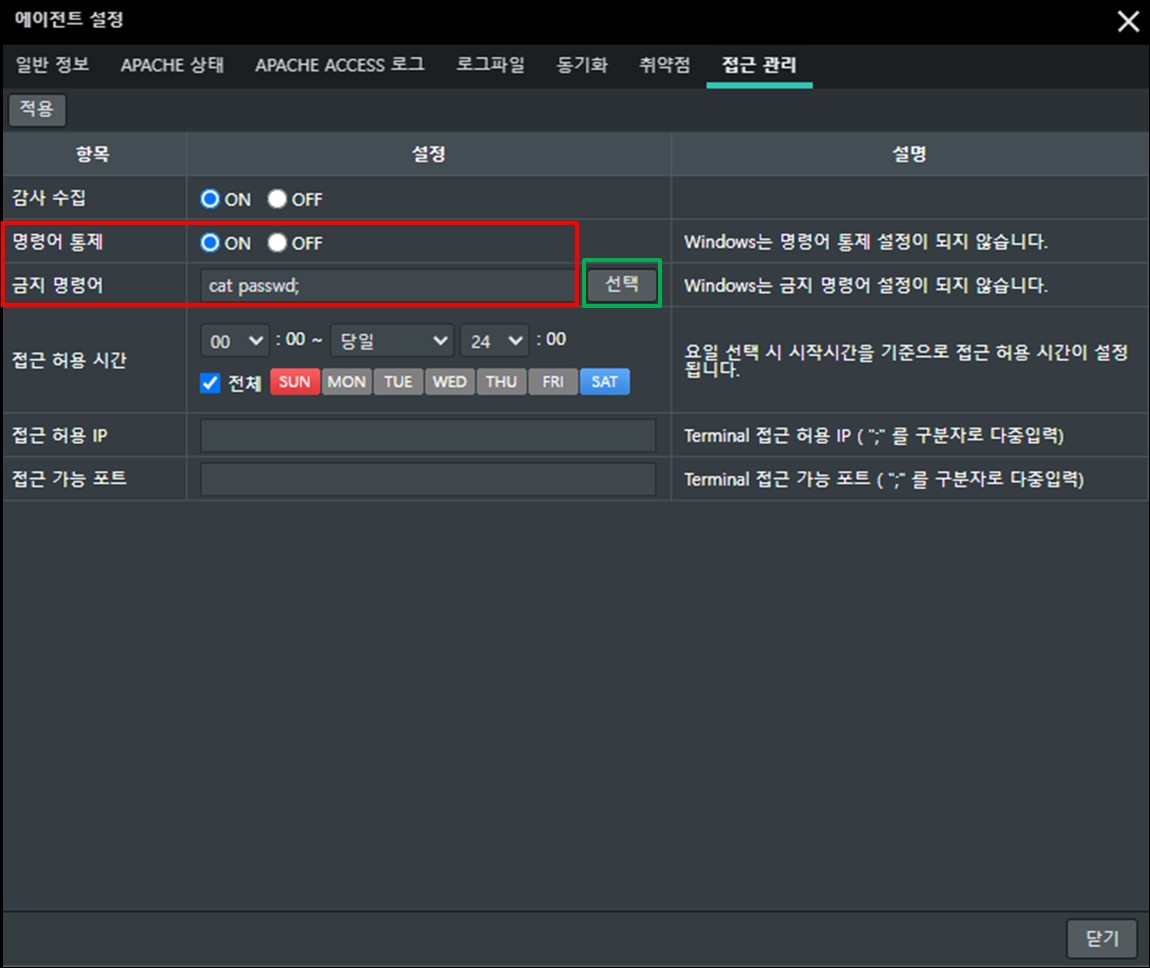Set 명령어 통제 to OFF
The height and width of the screenshot is (968, 1150).
[277, 243]
